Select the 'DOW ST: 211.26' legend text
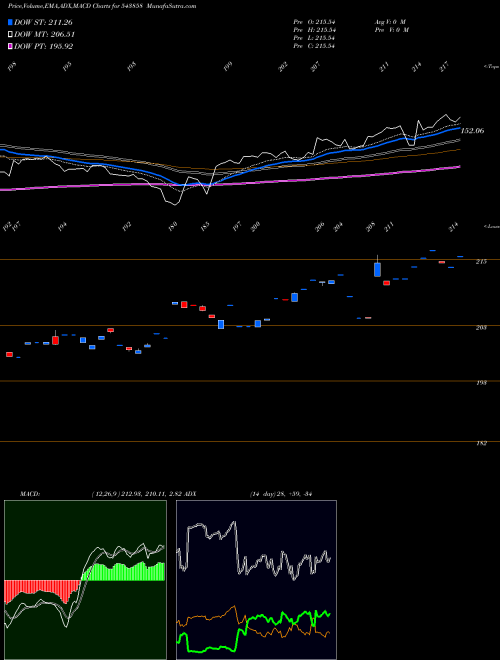The width and height of the screenshot is (500, 660). 43,22
